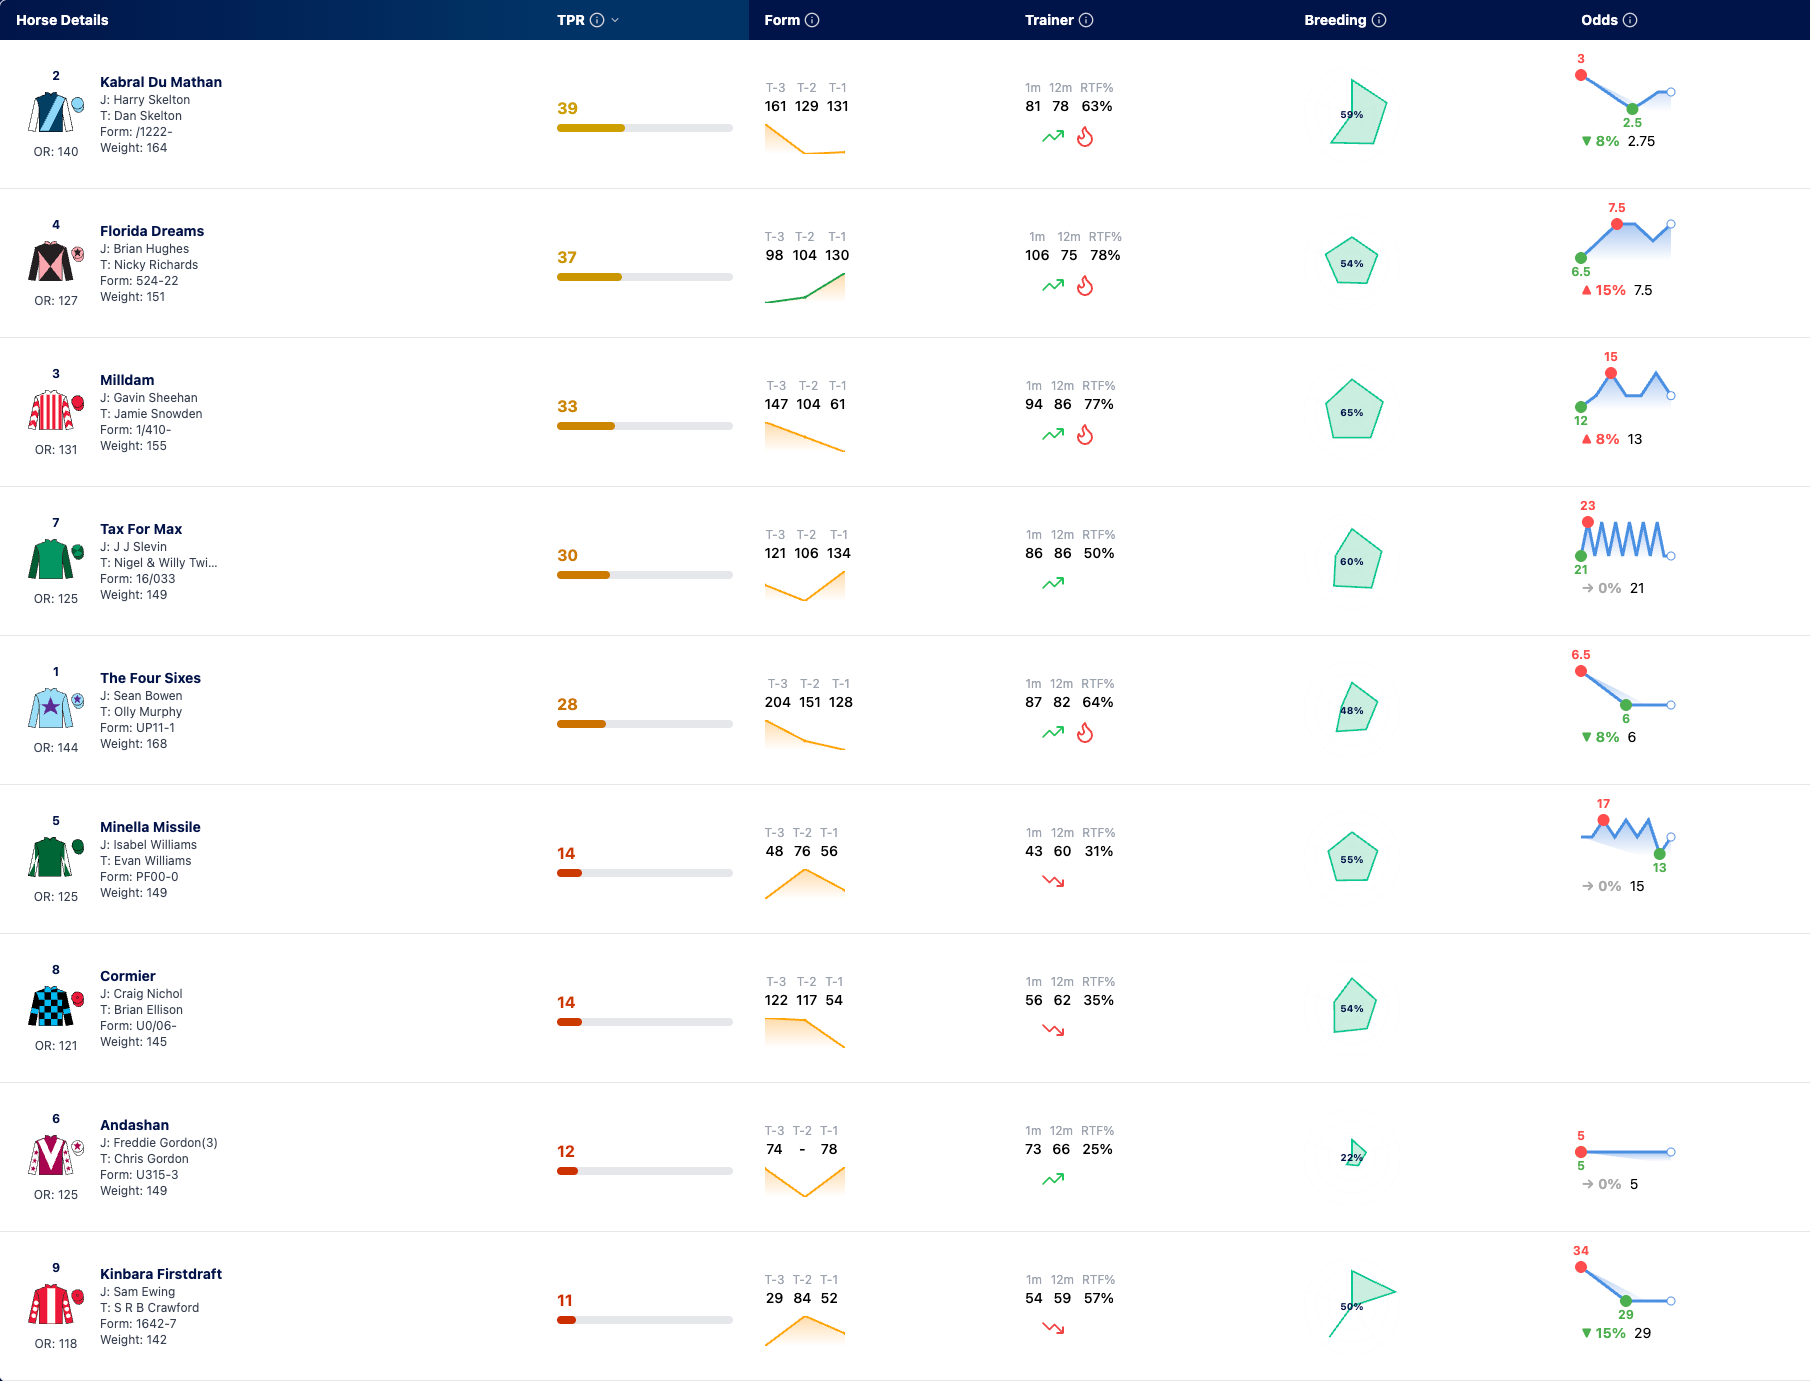Click Kabral Du Mathan's jockey silks icon
Image resolution: width=1810 pixels, height=1381 pixels.
tap(50, 112)
